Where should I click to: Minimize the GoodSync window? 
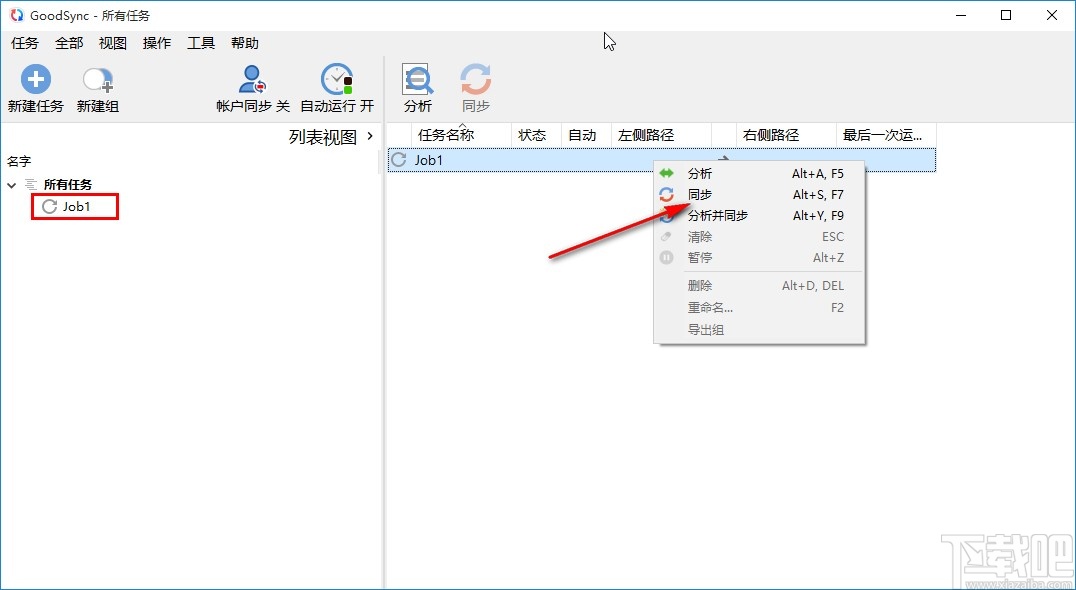click(961, 15)
